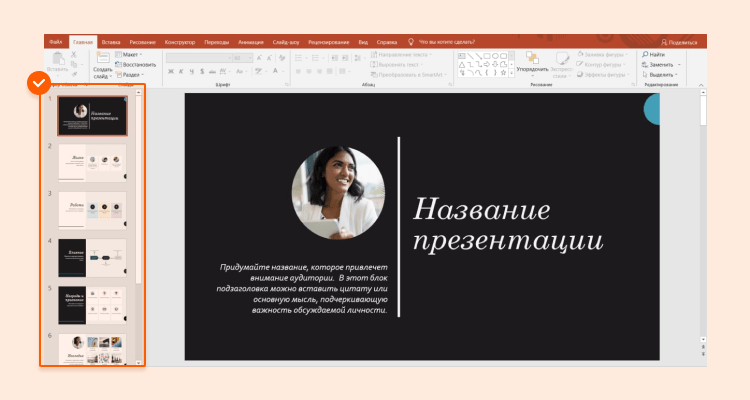
Task: Switch to the Конструктор tab
Action: pos(180,42)
